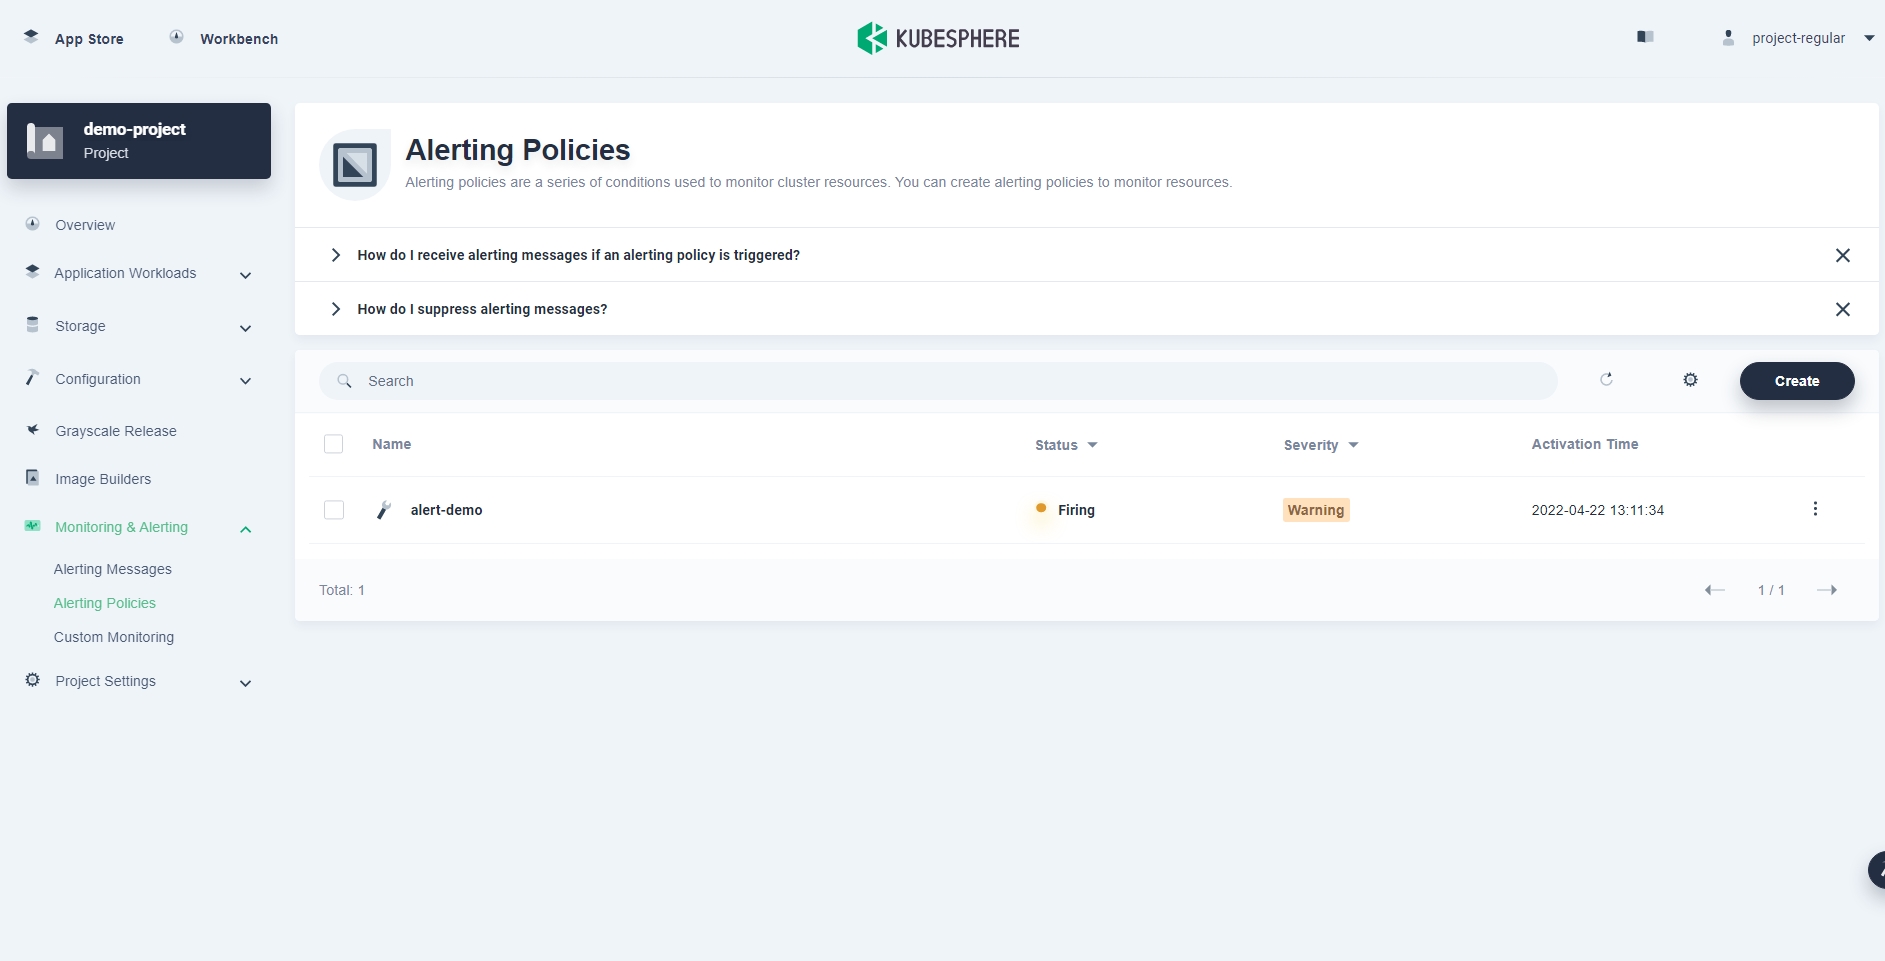Screen dimensions: 1885x961
Task: Open the Severity filter dropdown
Action: coord(1320,445)
